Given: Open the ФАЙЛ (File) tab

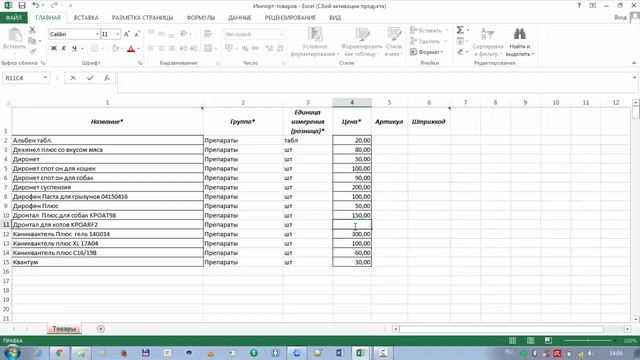Looking at the screenshot, I should pos(13,18).
